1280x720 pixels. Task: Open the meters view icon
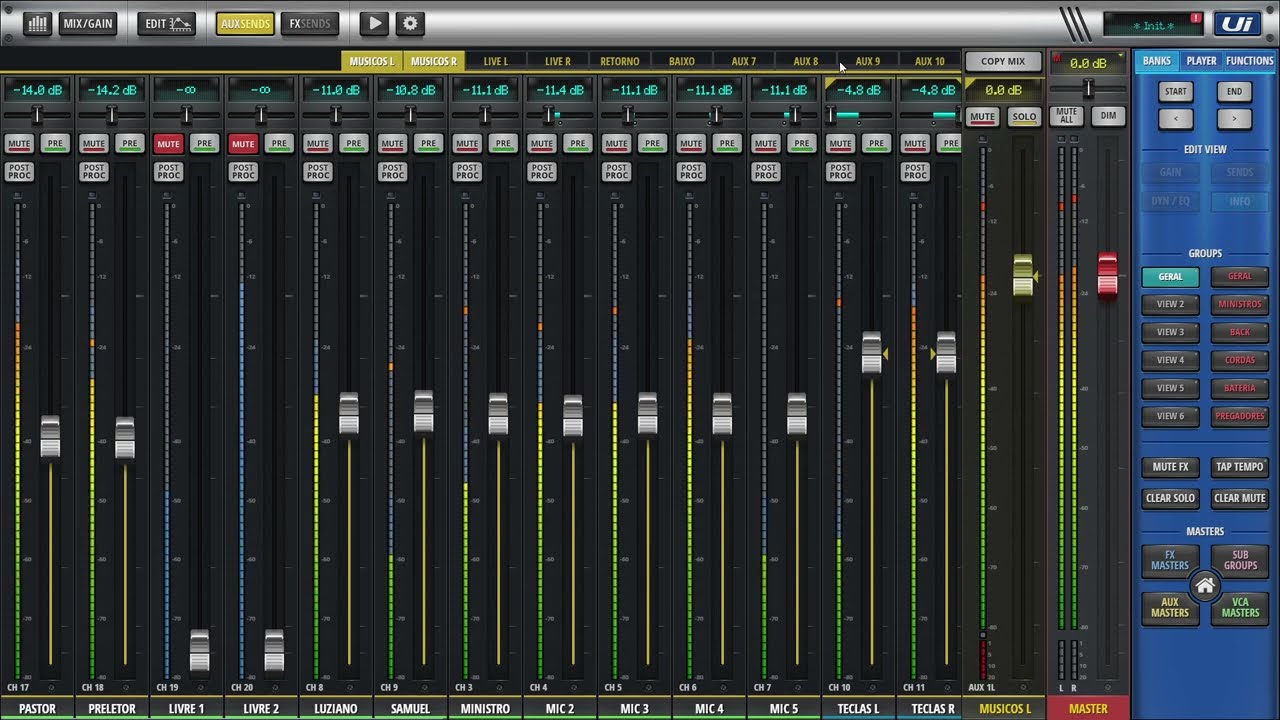pyautogui.click(x=37, y=23)
